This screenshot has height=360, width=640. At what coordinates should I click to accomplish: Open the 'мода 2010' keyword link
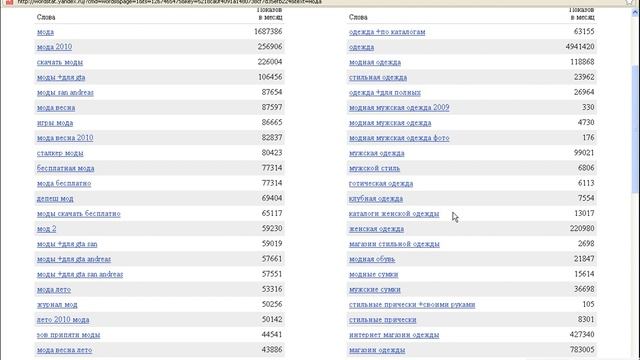(x=54, y=47)
